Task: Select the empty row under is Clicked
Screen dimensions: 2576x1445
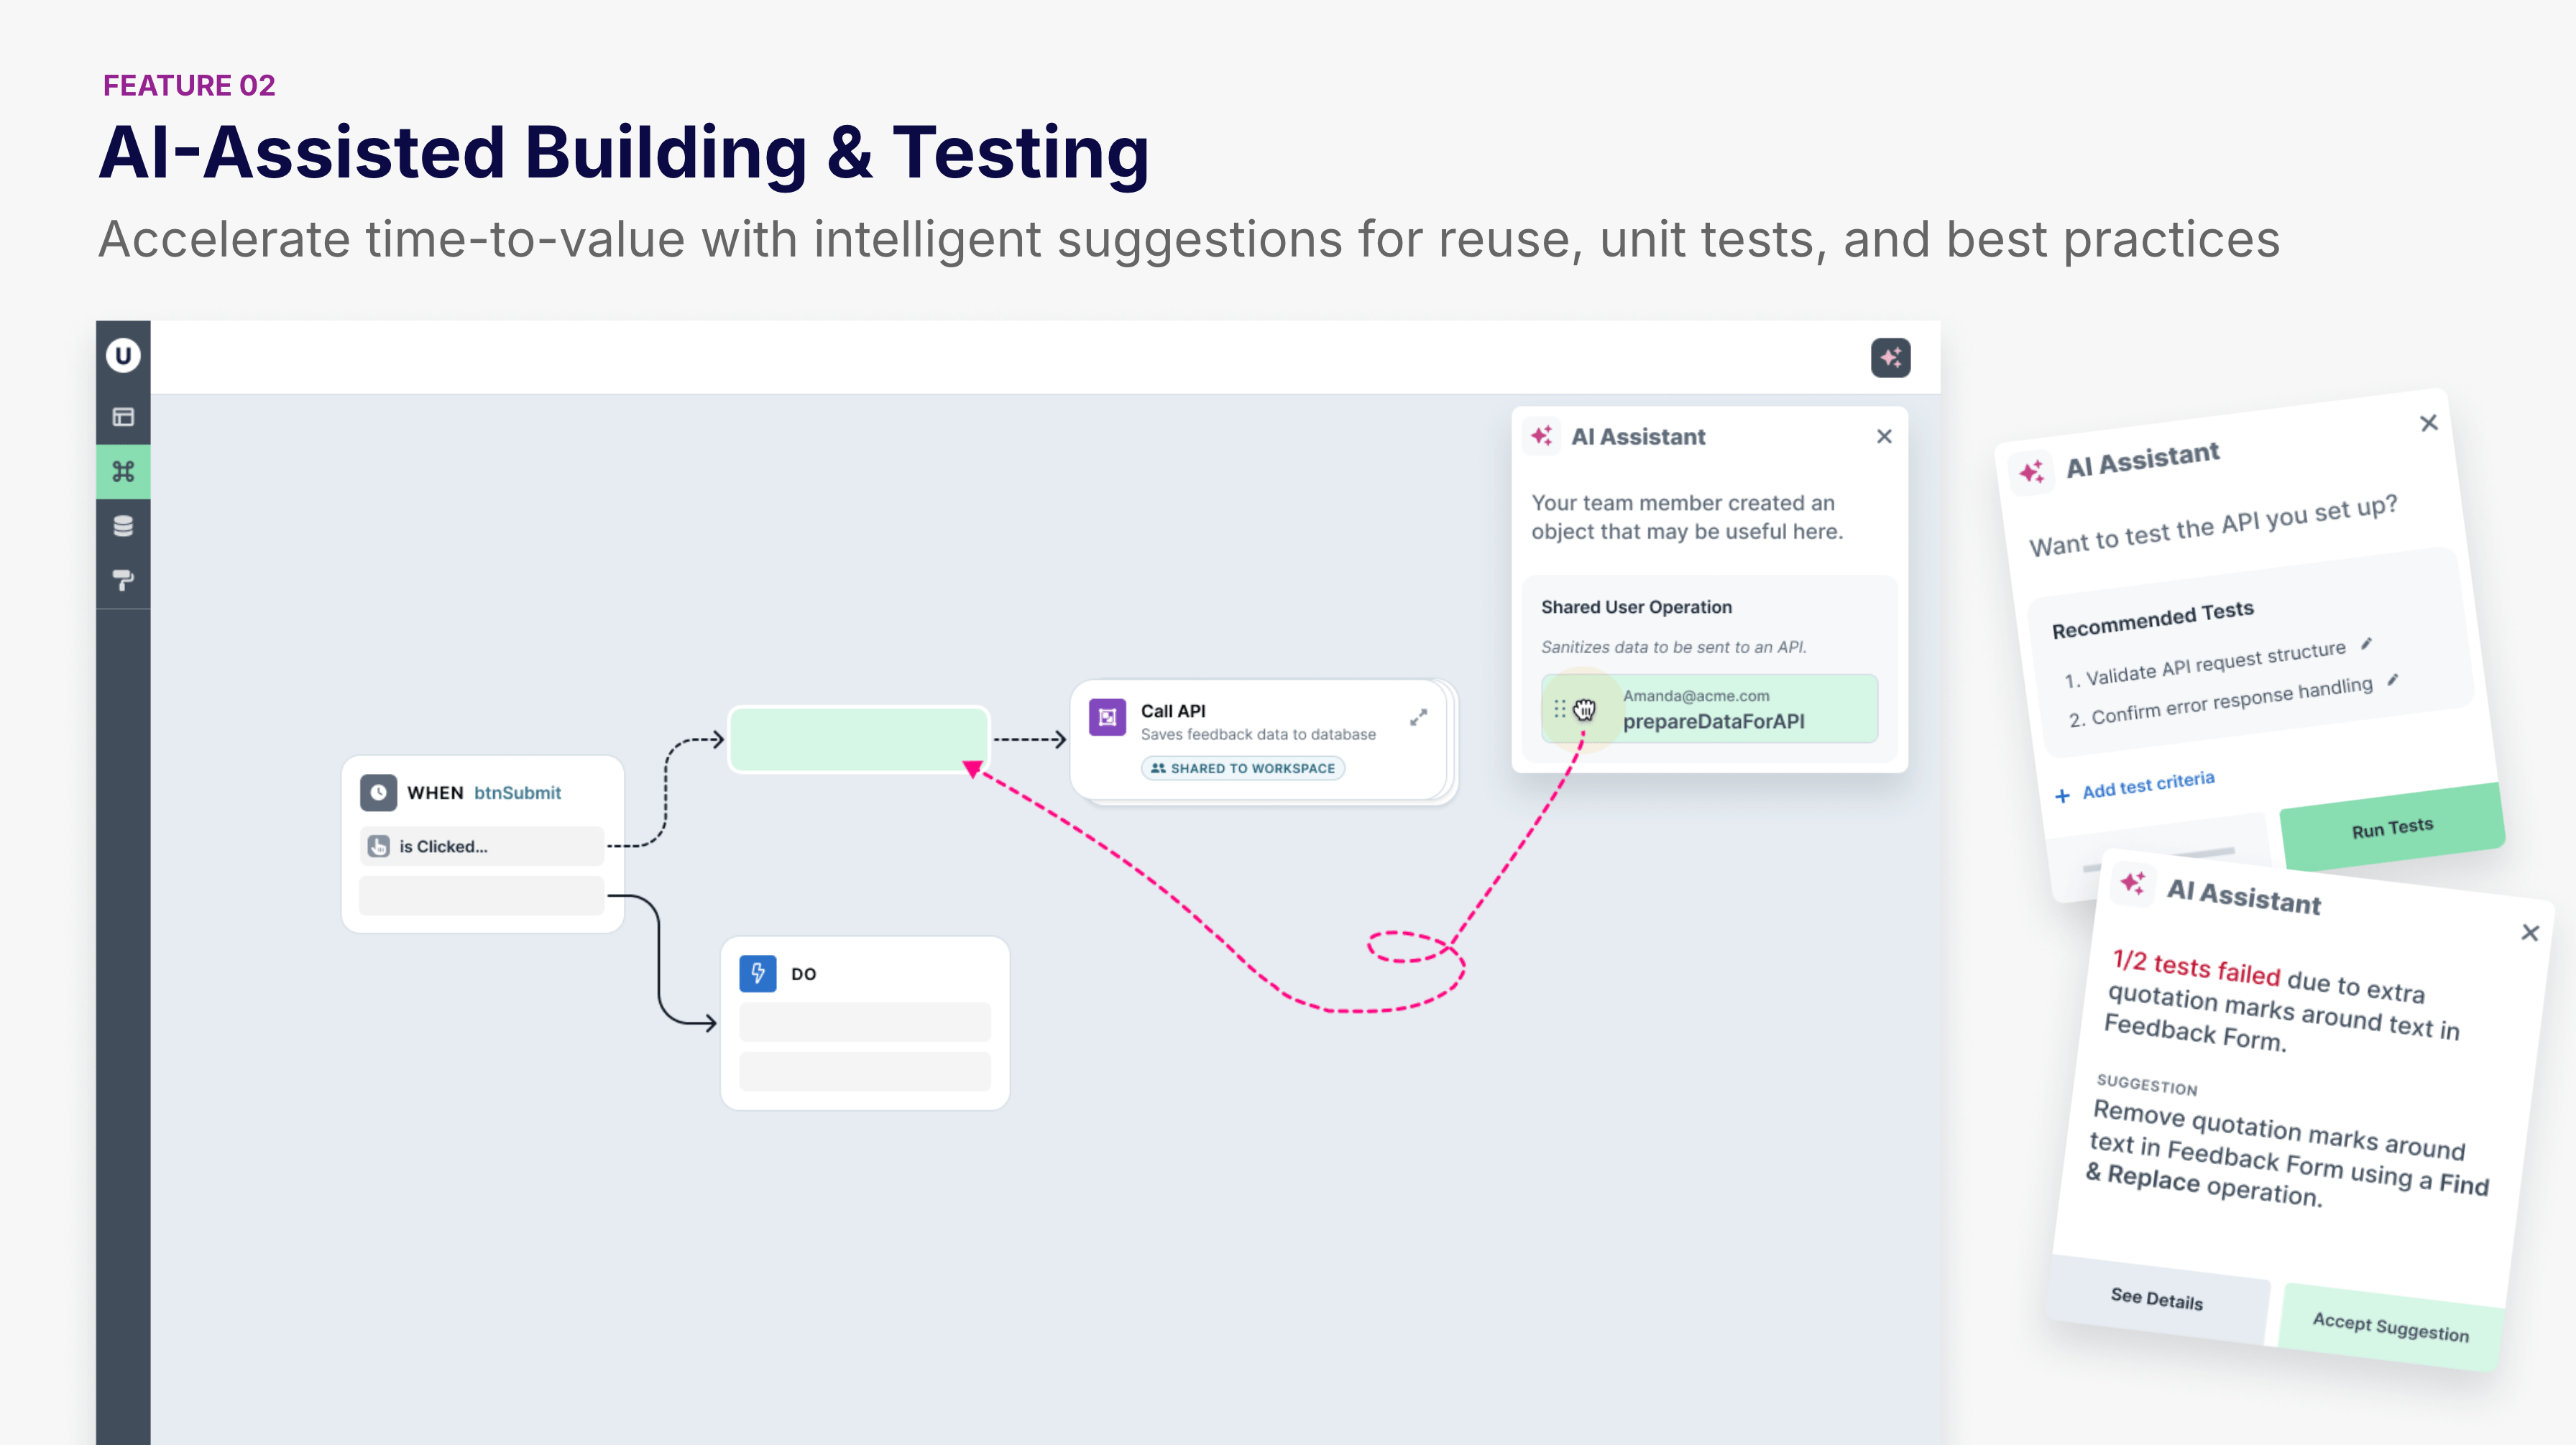Action: click(x=481, y=895)
